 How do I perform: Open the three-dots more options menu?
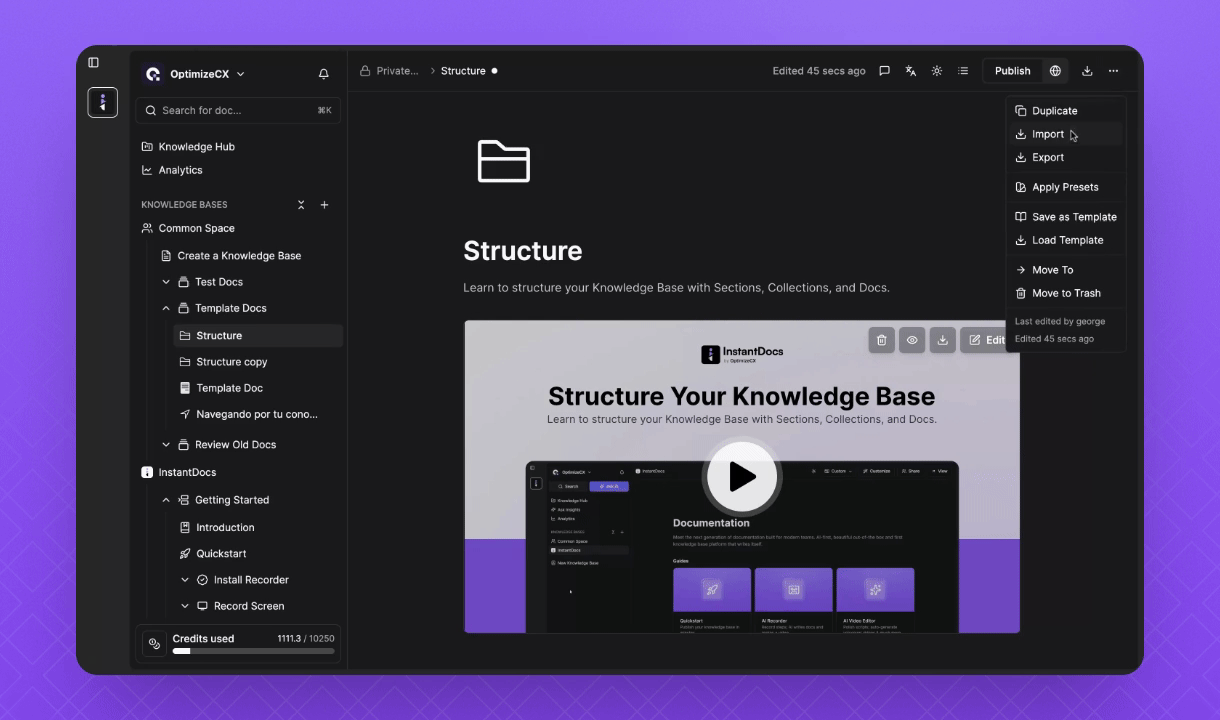click(x=1113, y=71)
